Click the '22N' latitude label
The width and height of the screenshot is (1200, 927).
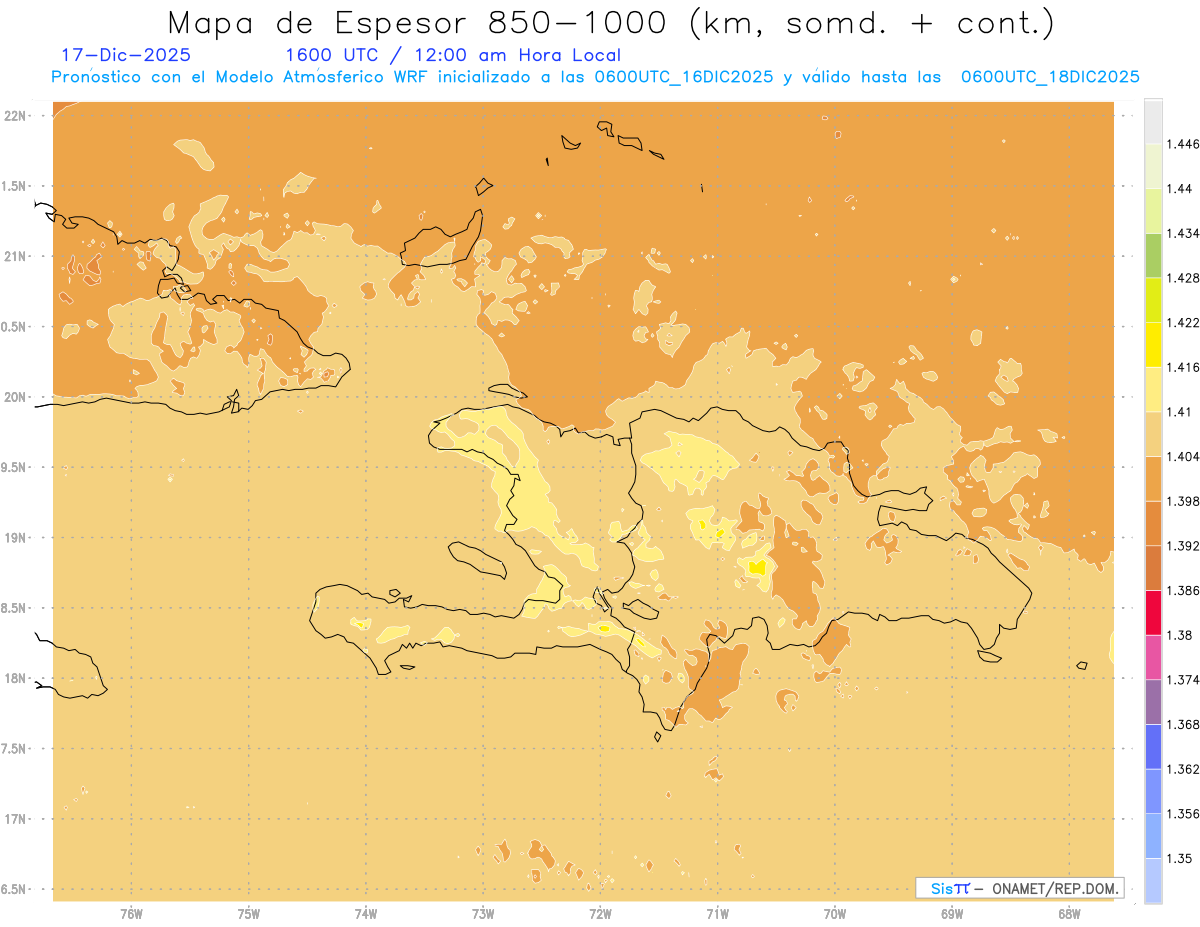tap(15, 116)
